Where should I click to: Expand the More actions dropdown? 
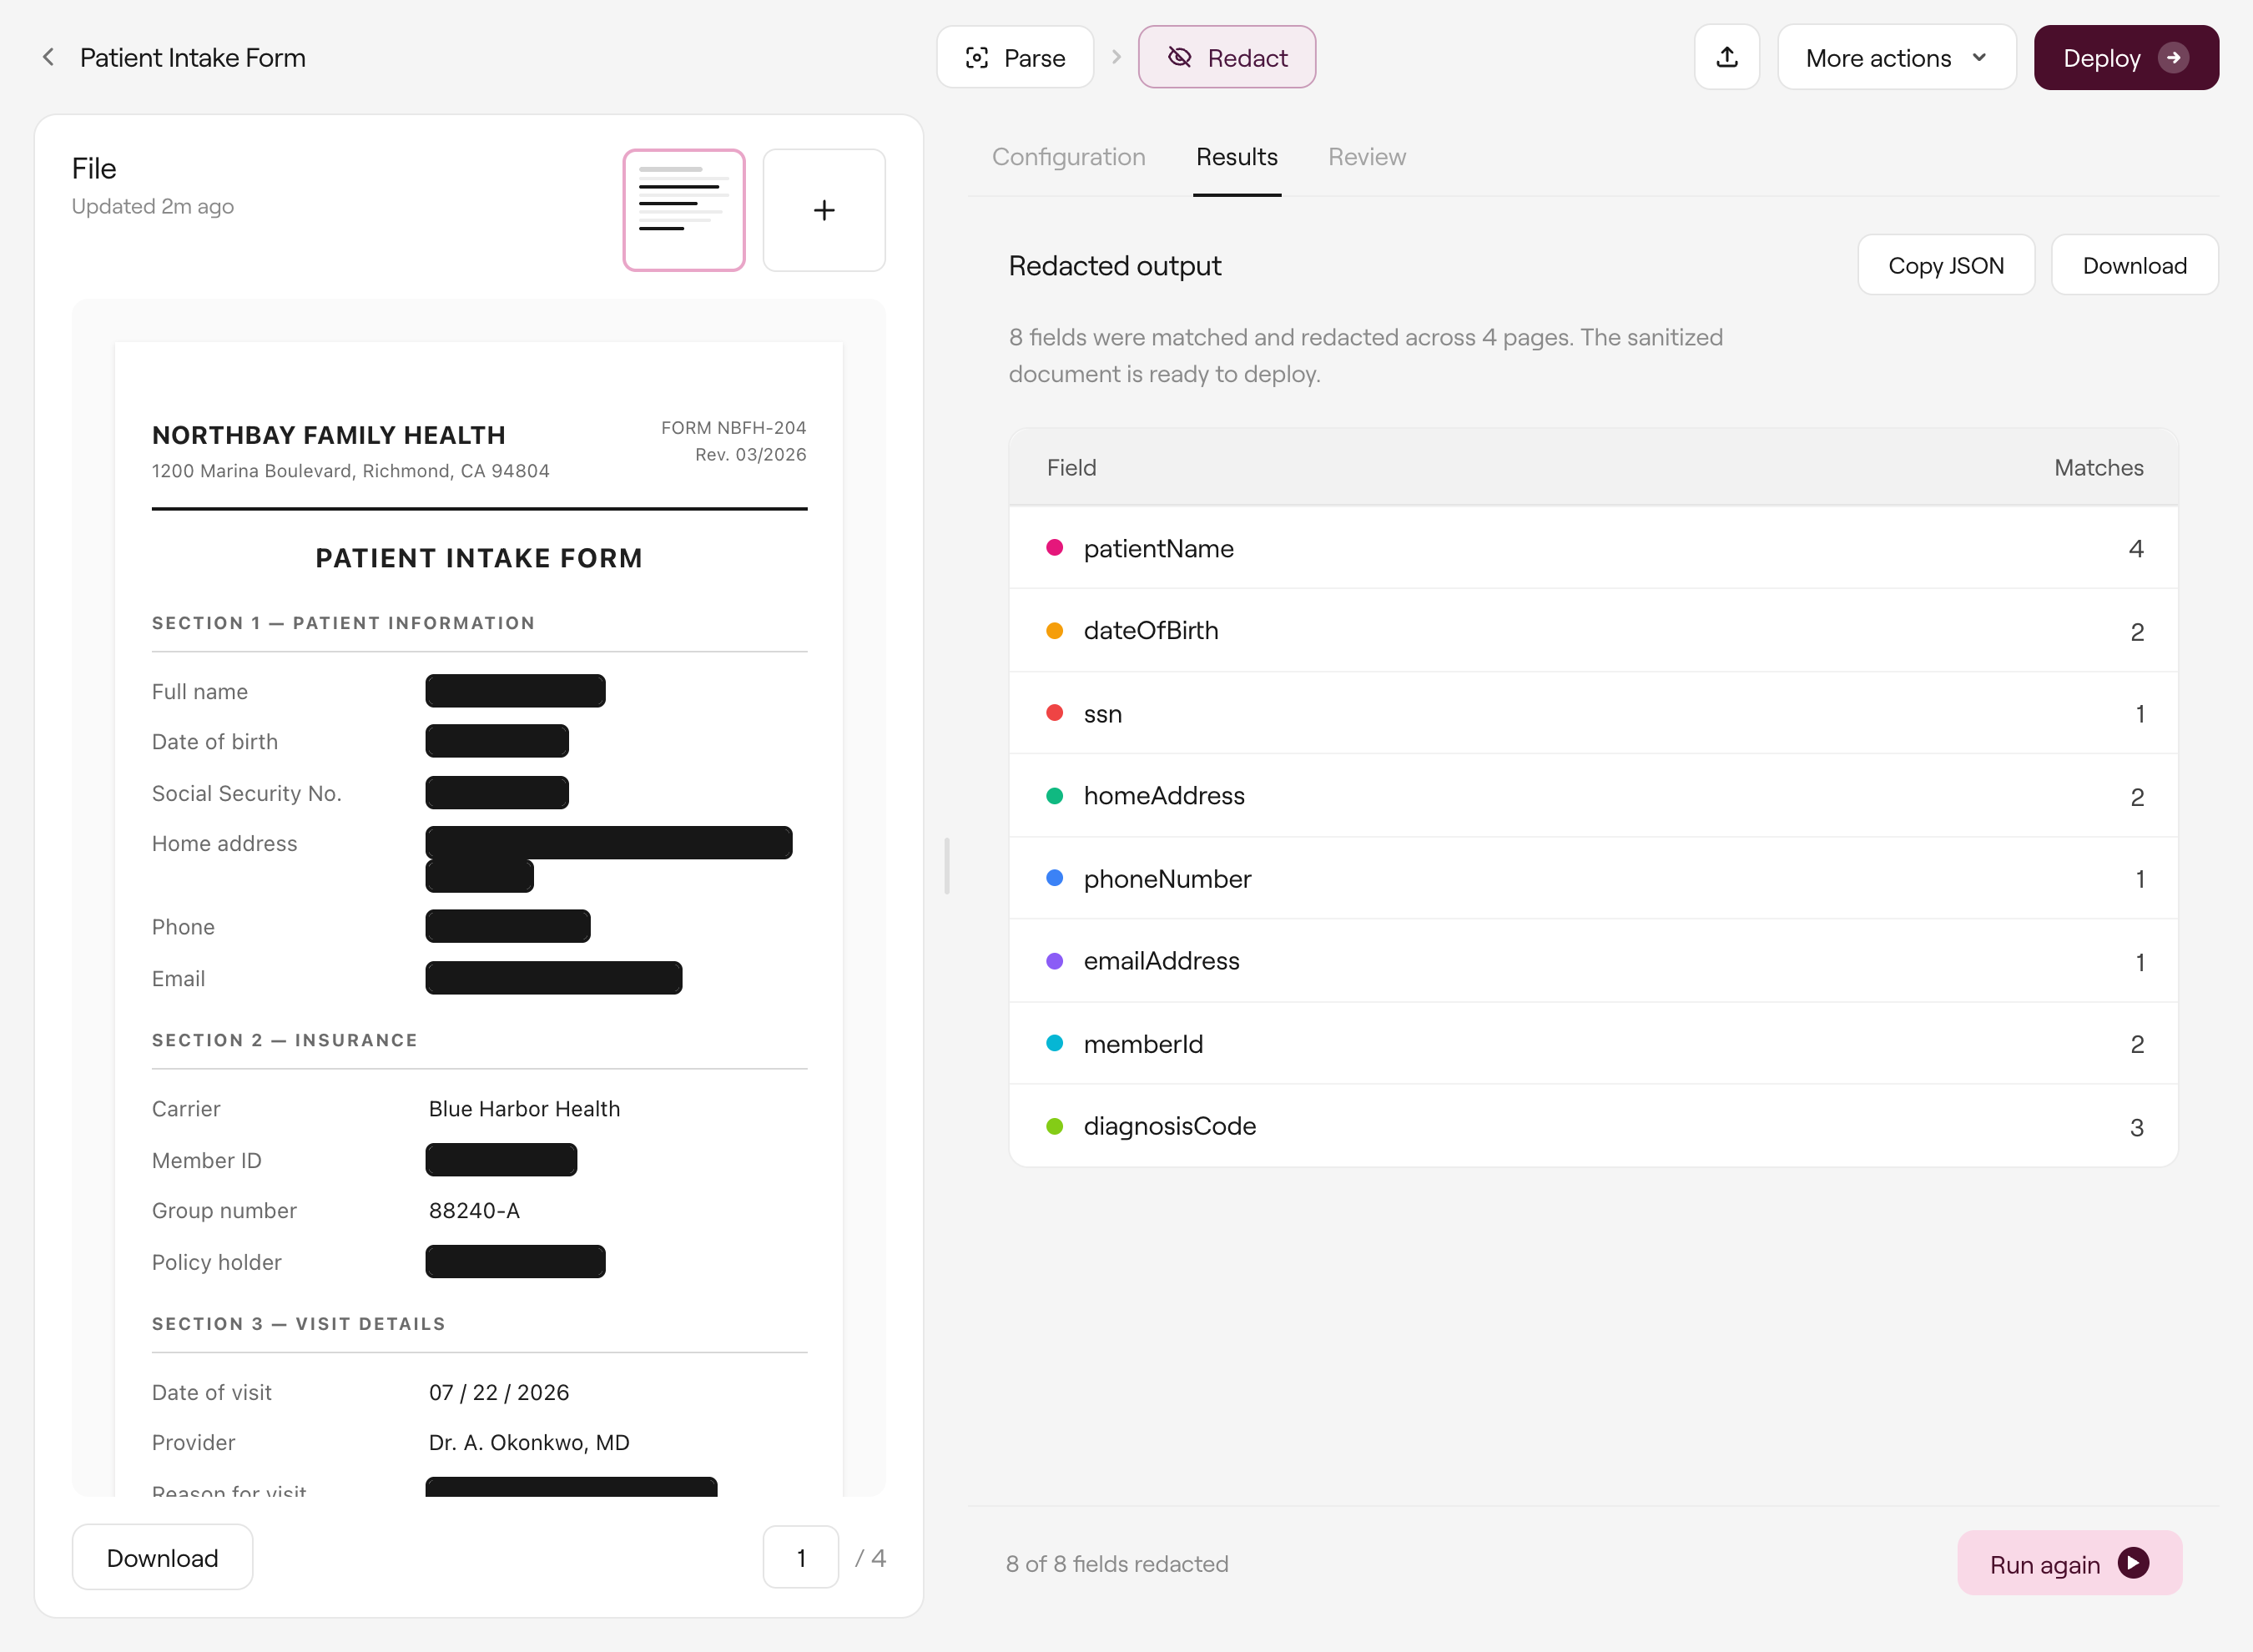(1896, 57)
